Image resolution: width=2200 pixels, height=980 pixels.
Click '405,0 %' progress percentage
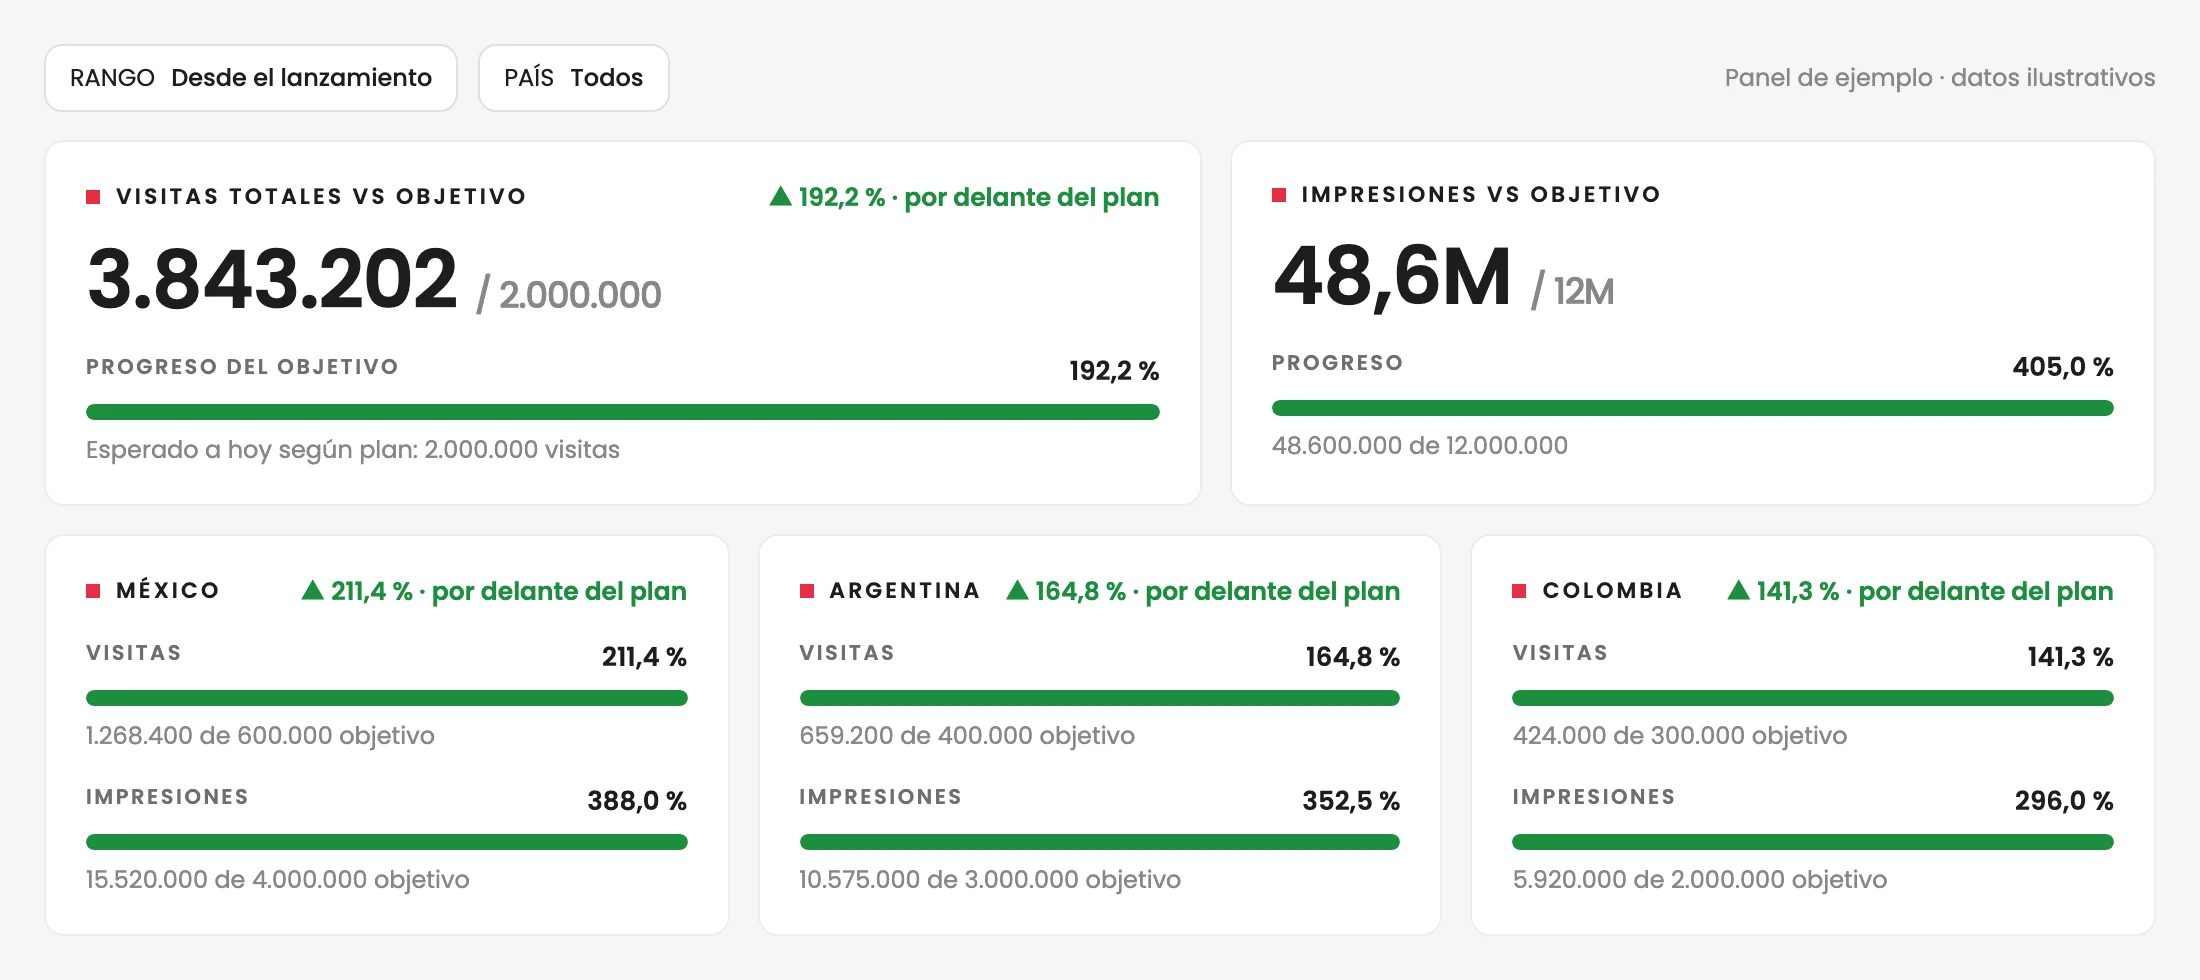click(x=2063, y=367)
